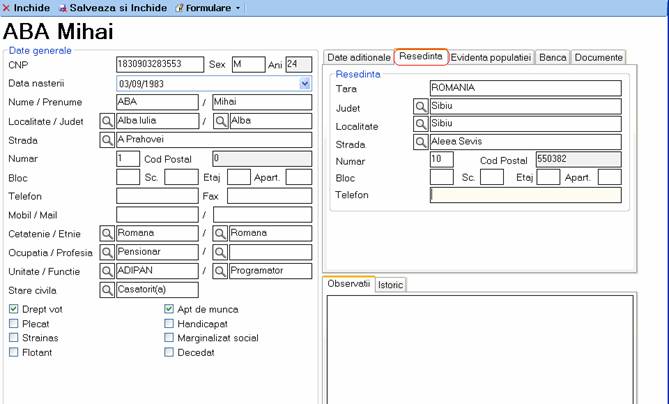Click search icon beside Strada A.Prahovei

[x=107, y=140]
